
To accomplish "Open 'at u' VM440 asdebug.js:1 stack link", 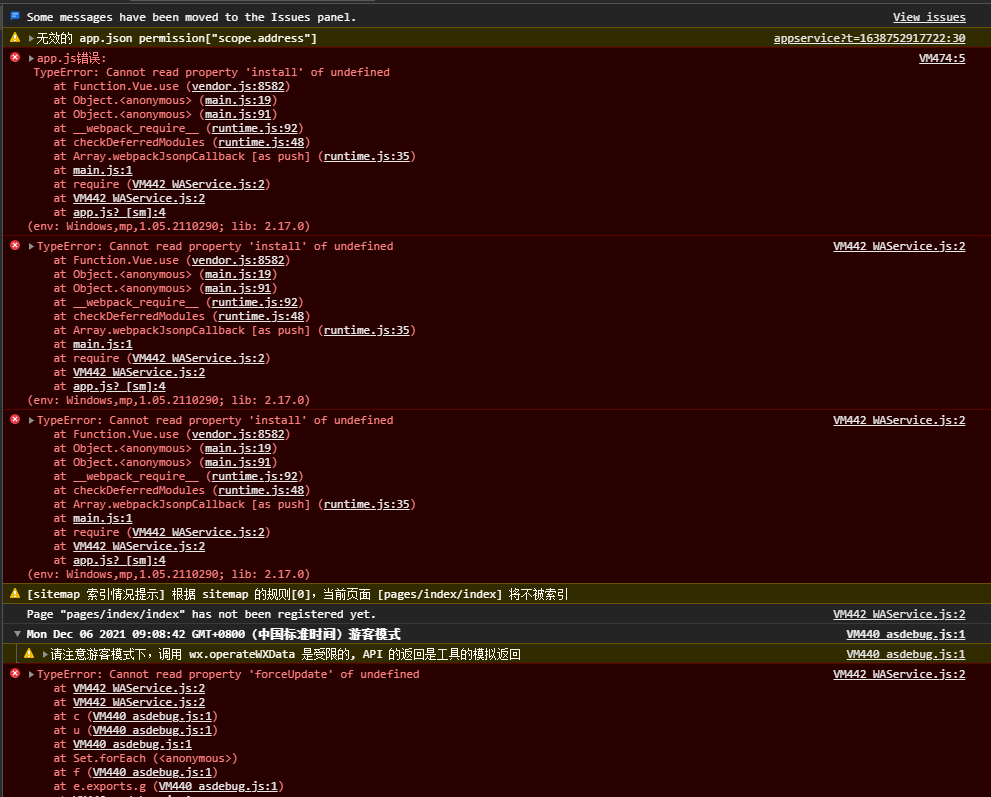I will (152, 730).
